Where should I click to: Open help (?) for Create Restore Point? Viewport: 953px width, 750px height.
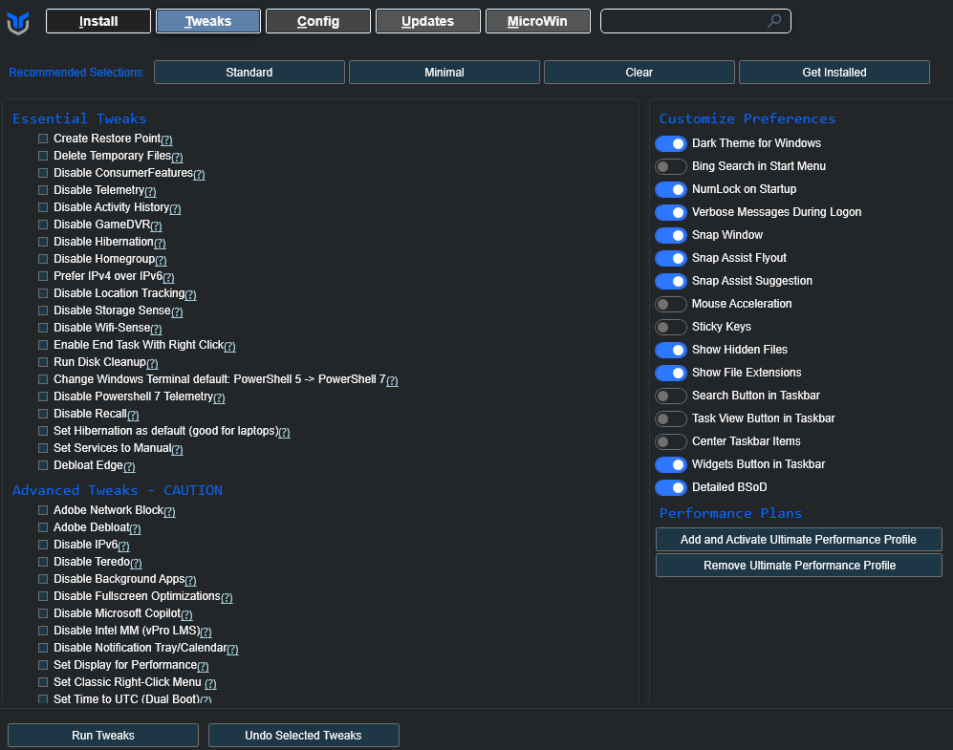[166, 140]
